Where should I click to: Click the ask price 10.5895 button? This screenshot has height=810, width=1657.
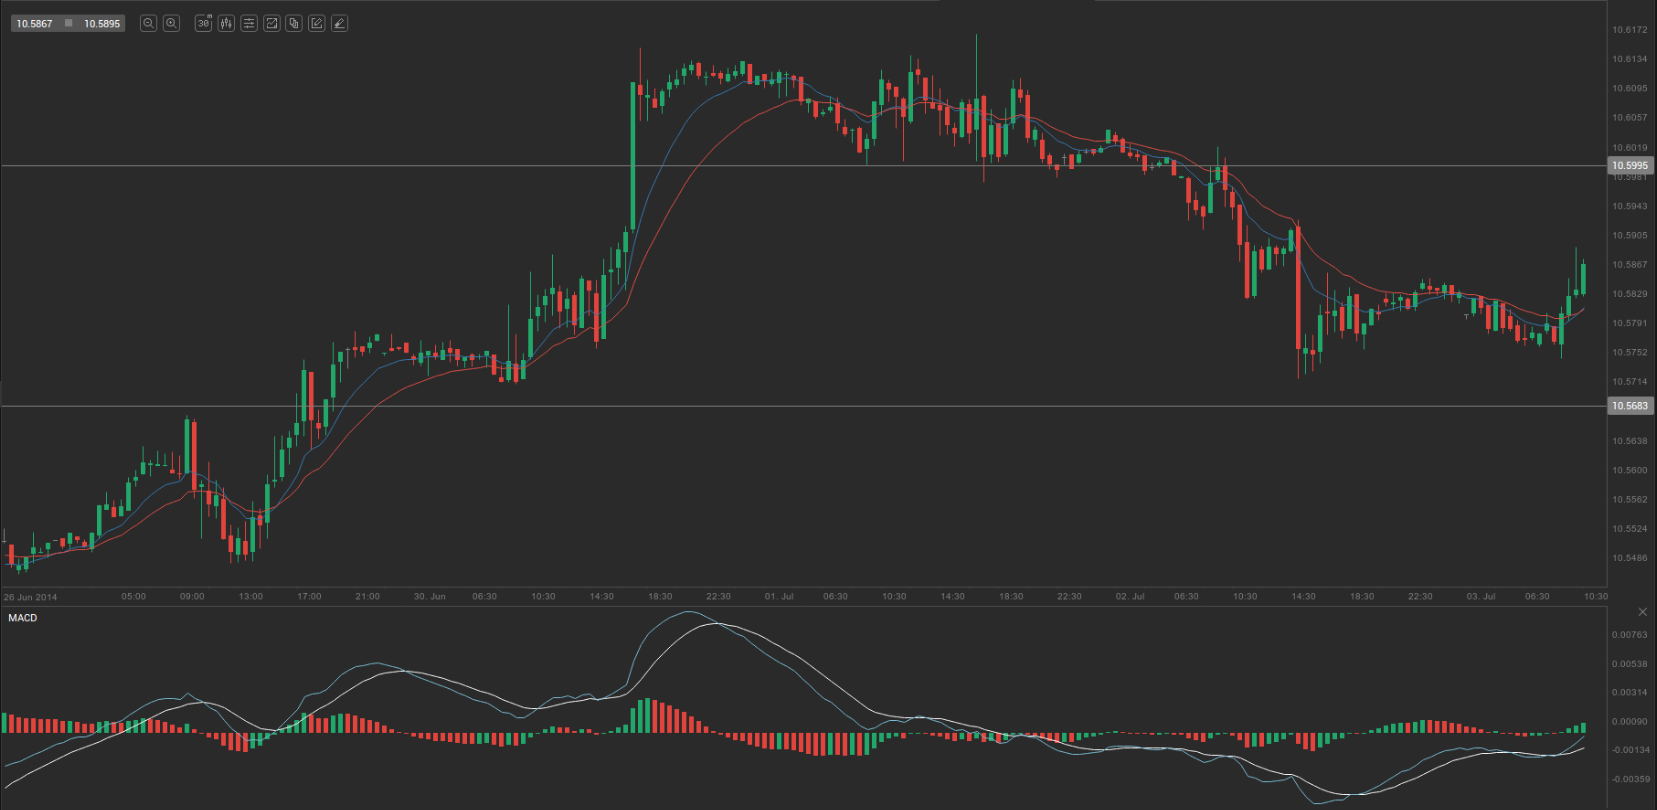pyautogui.click(x=102, y=23)
